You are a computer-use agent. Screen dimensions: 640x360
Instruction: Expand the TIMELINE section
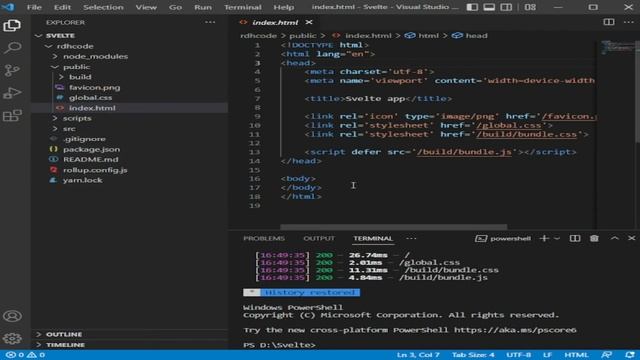click(x=65, y=345)
